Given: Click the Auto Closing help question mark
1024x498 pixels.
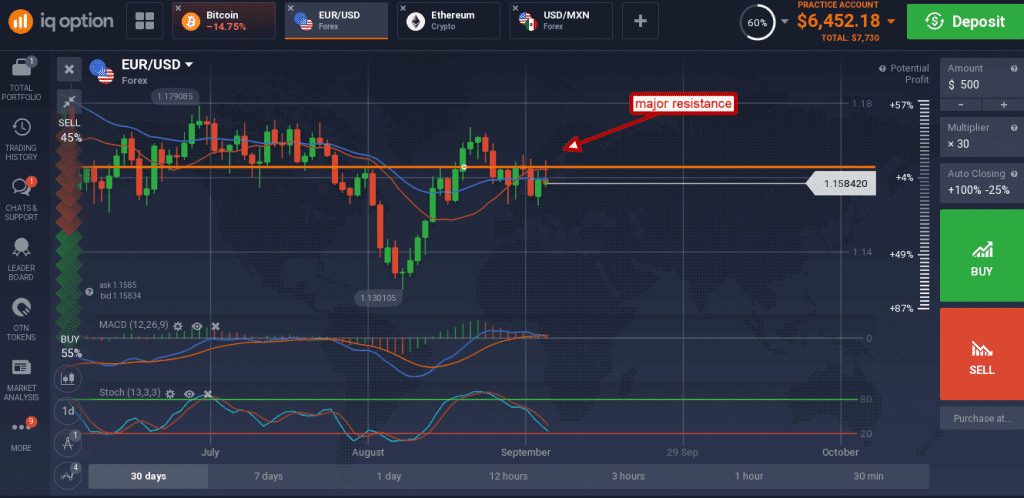Looking at the screenshot, I should (1014, 174).
